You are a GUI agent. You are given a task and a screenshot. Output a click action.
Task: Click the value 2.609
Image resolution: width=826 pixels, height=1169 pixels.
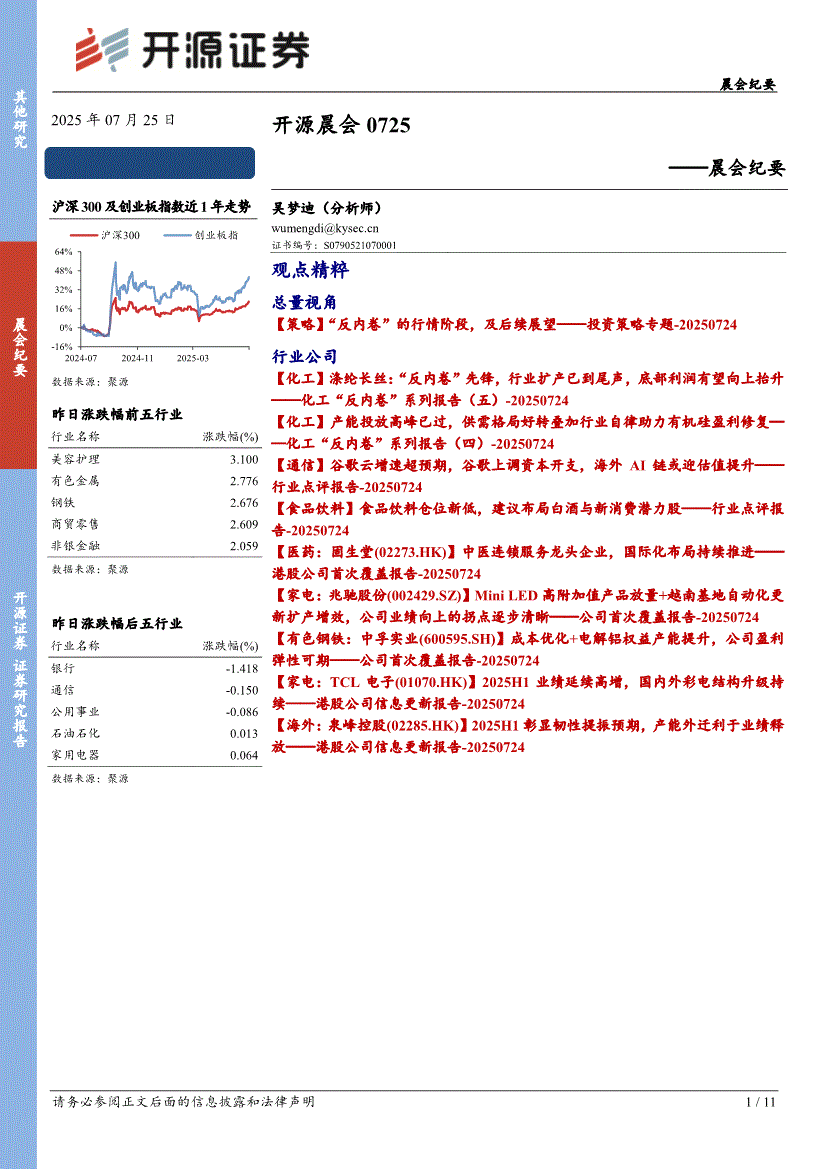click(245, 524)
